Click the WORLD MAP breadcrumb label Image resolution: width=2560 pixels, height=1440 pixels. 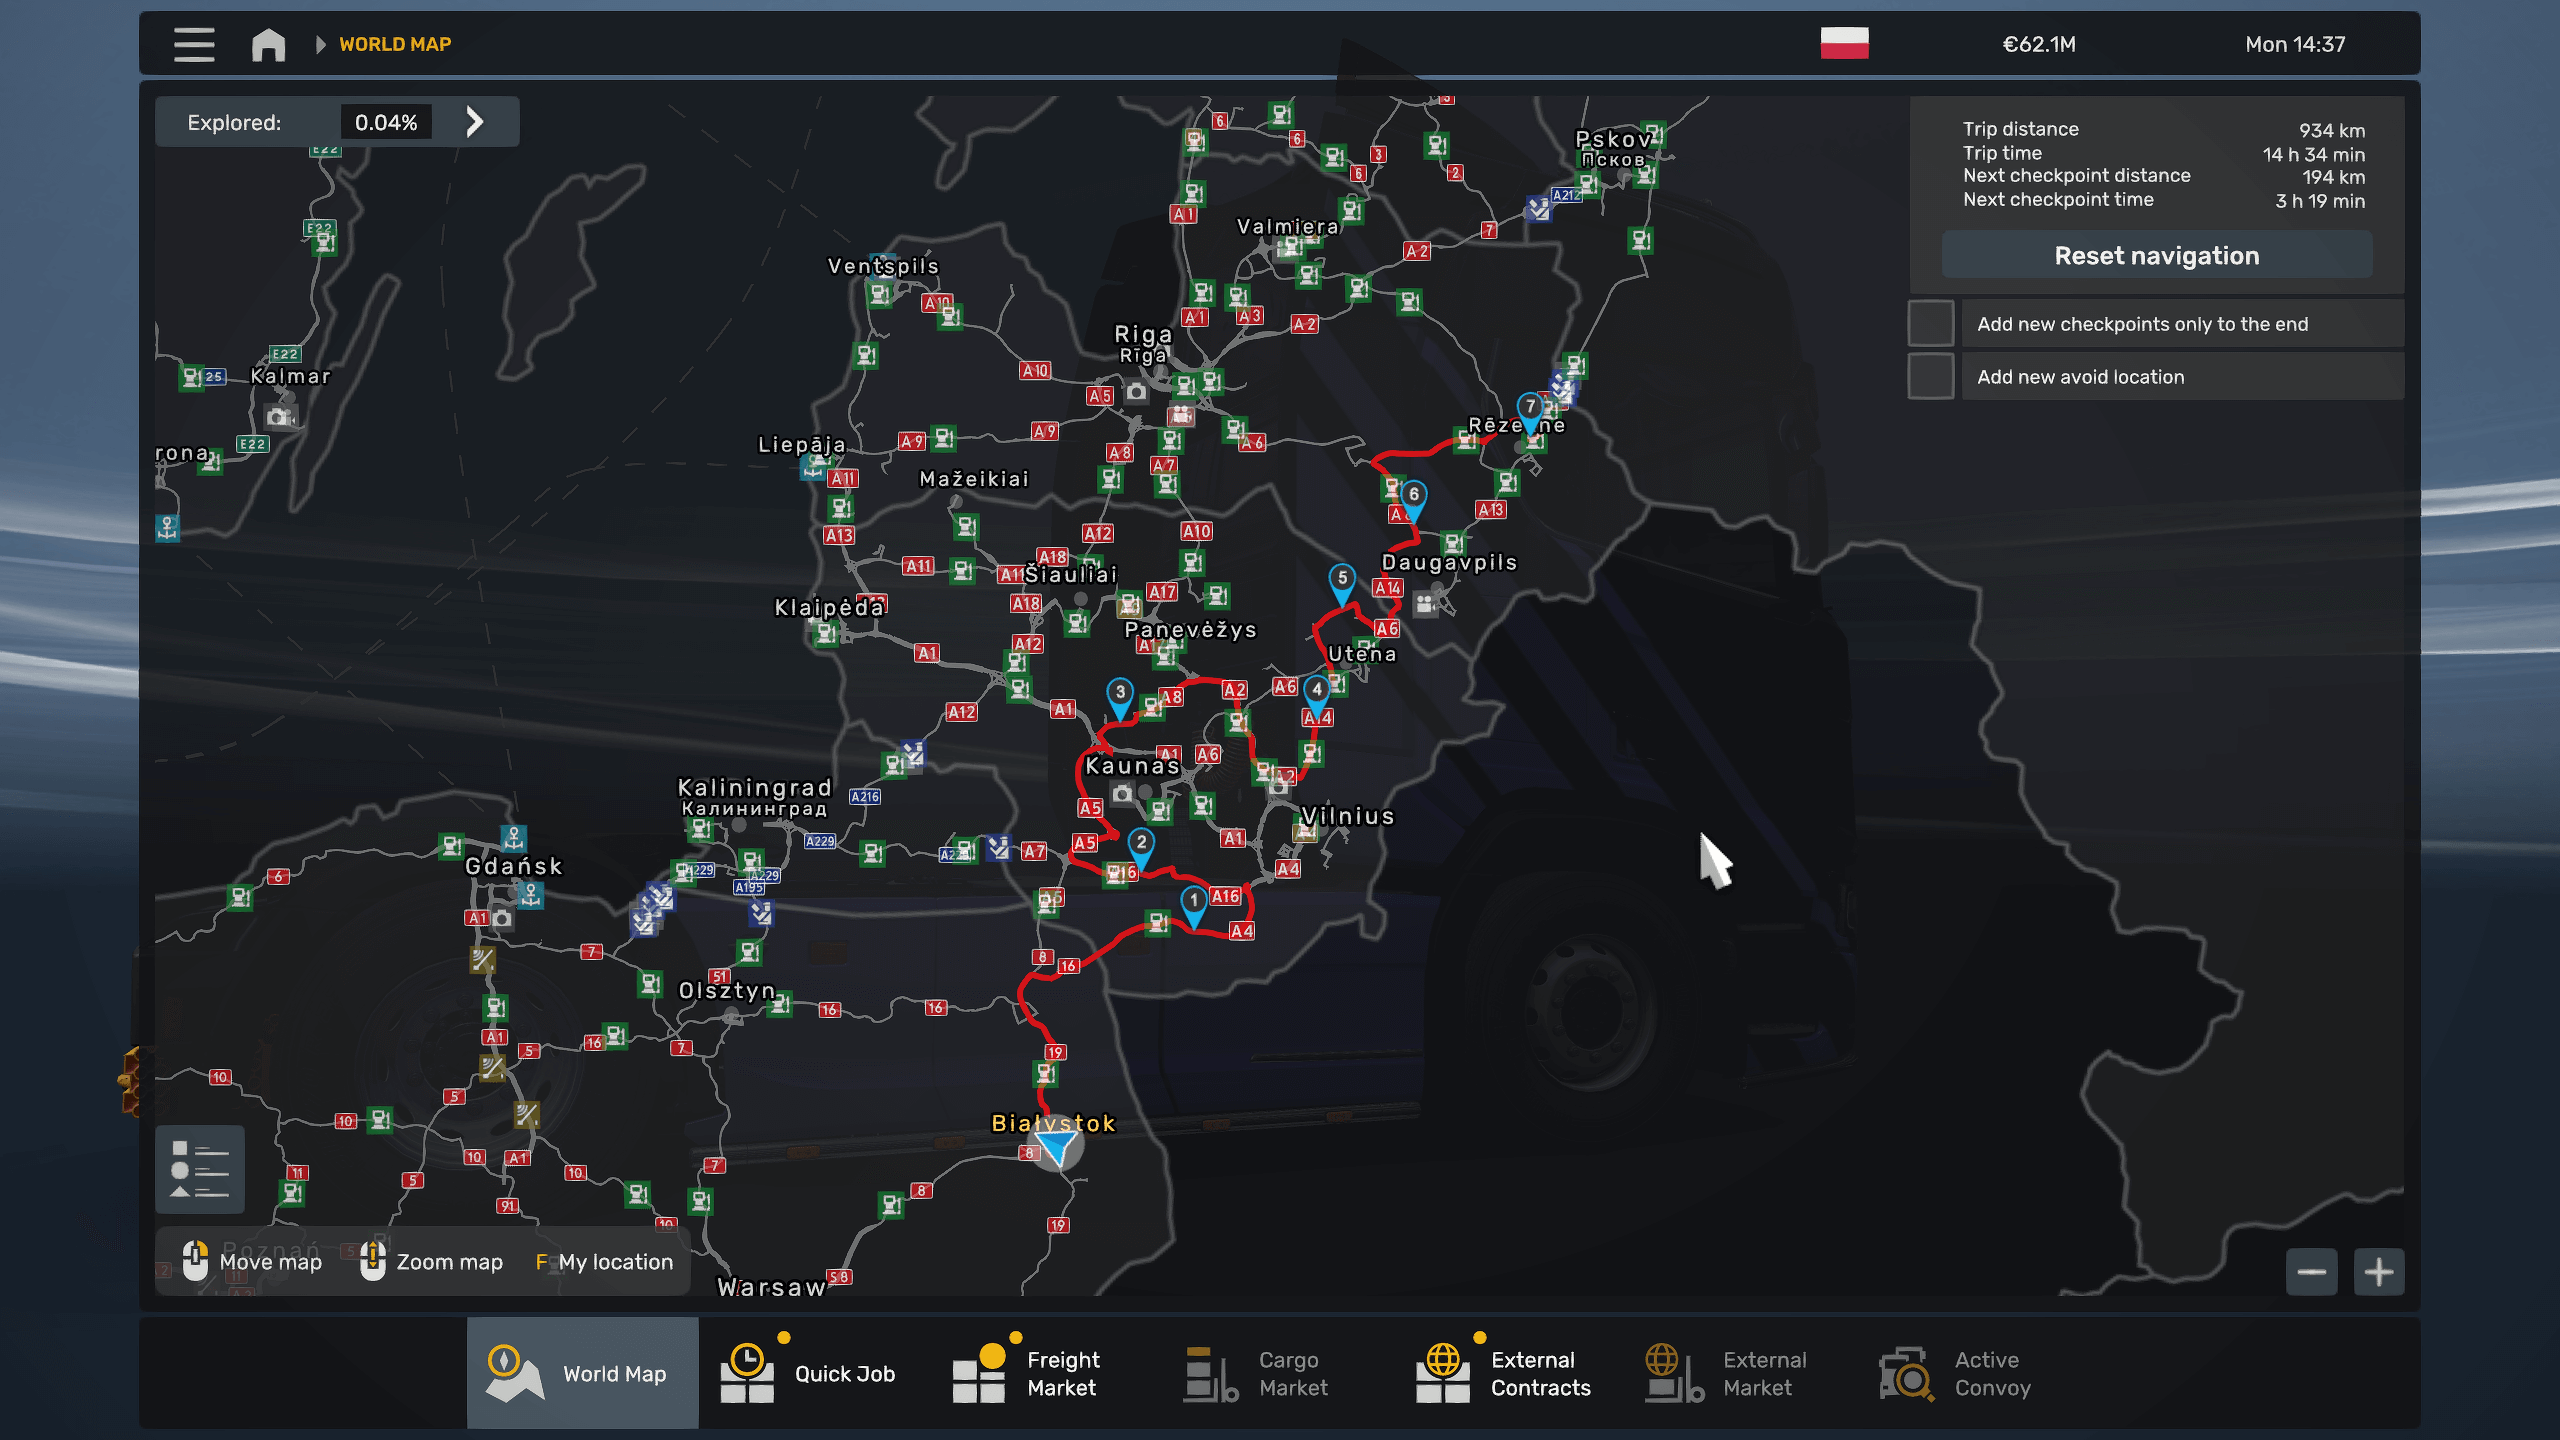(x=395, y=44)
